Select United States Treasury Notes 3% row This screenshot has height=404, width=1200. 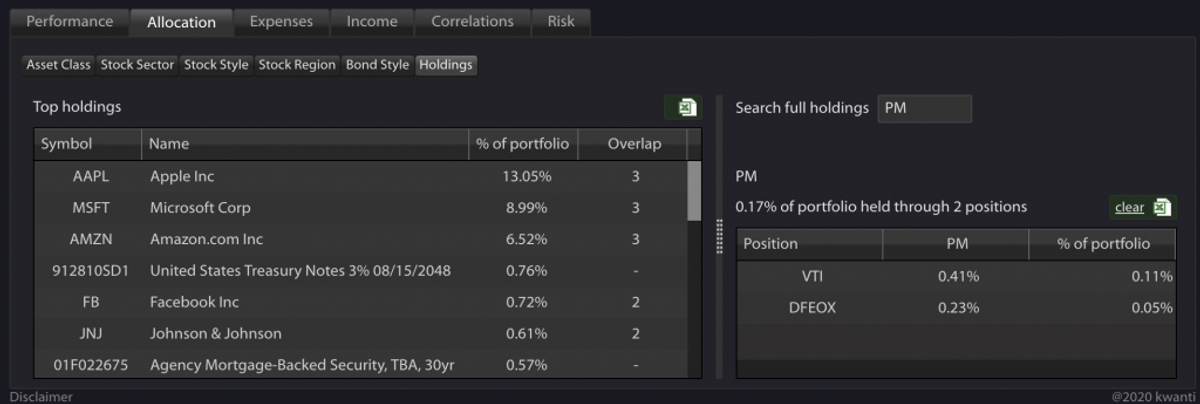point(361,270)
